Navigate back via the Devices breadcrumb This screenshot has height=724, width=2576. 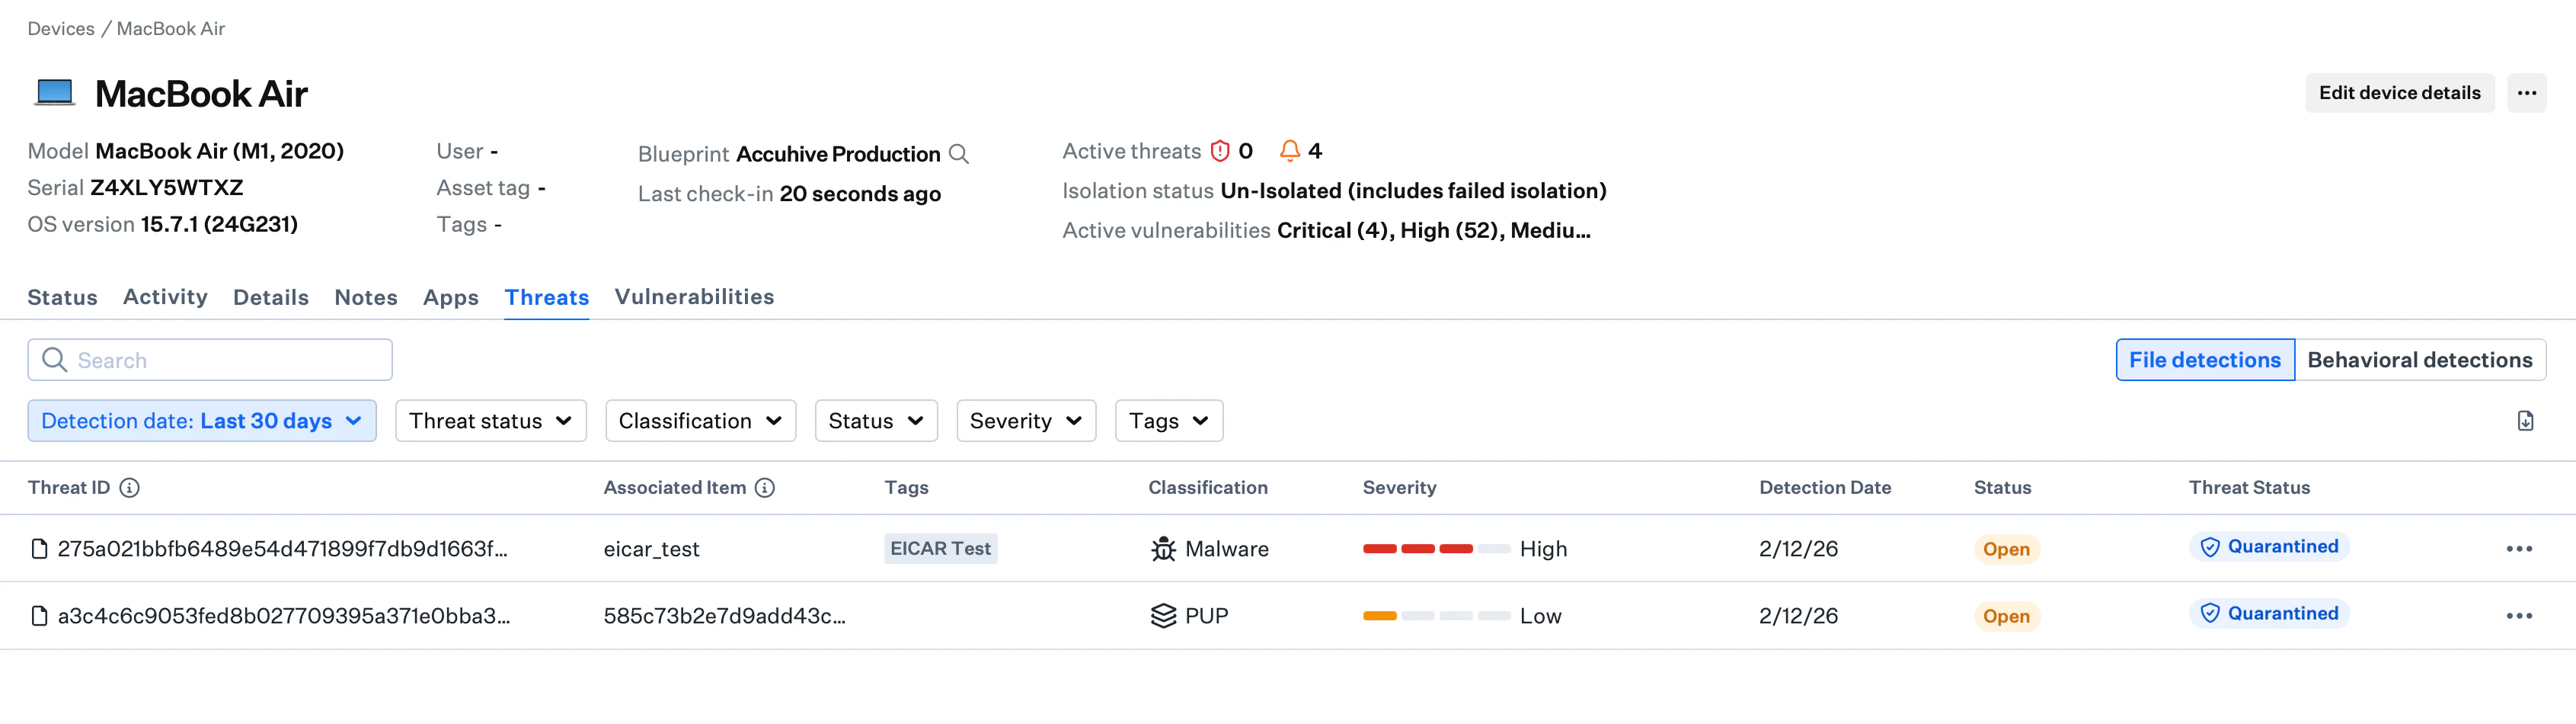pyautogui.click(x=61, y=28)
